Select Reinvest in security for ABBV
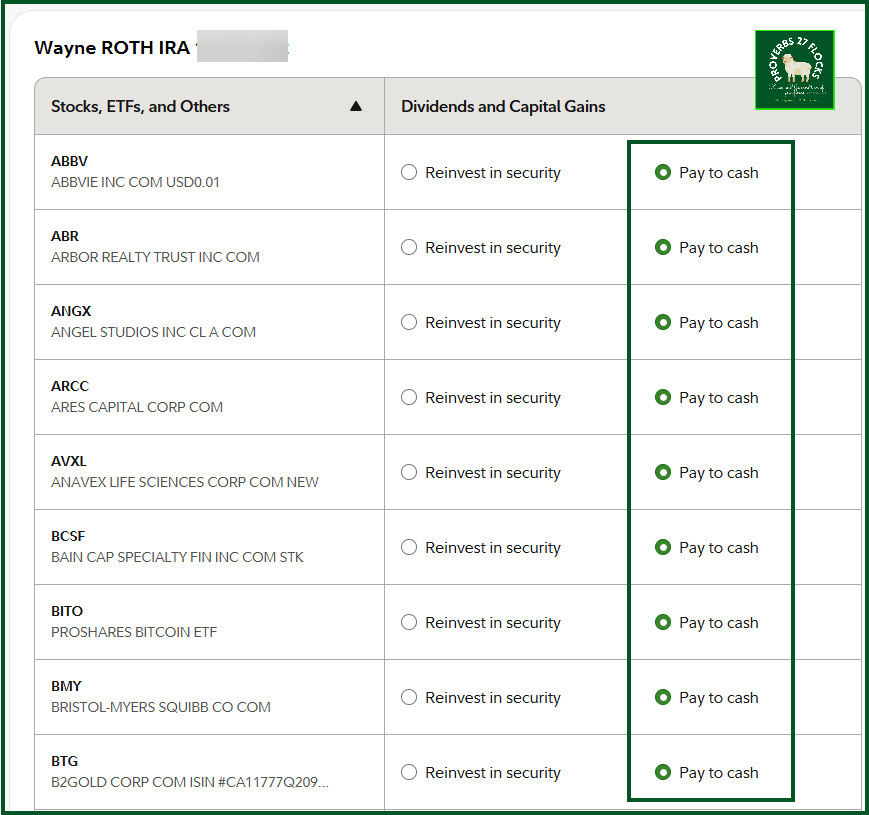This screenshot has width=869, height=815. [409, 172]
